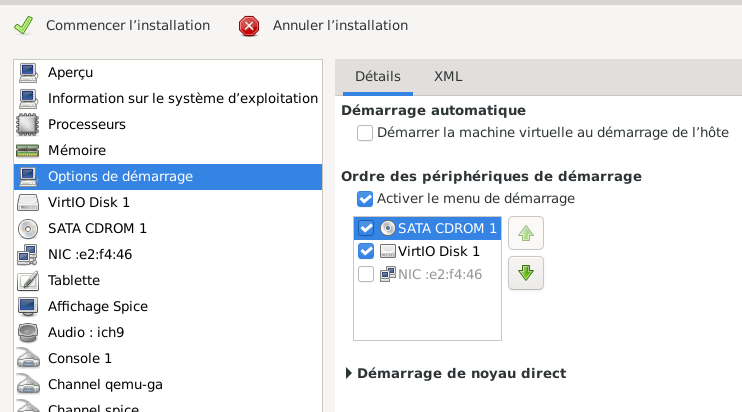This screenshot has width=742, height=412.
Task: Uncheck SATA CDROM 1 boot device
Action: (366, 228)
